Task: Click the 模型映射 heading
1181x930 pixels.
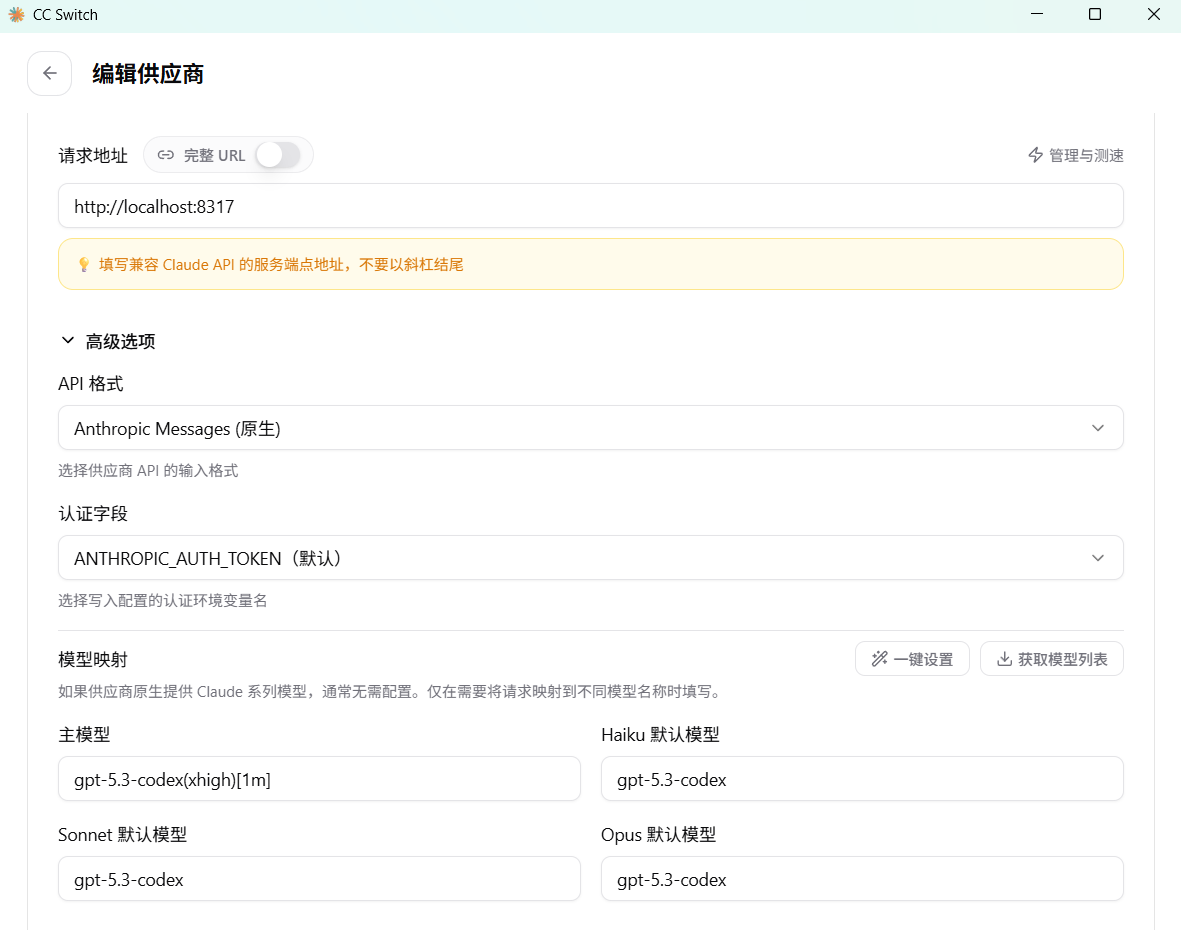Action: pos(93,660)
